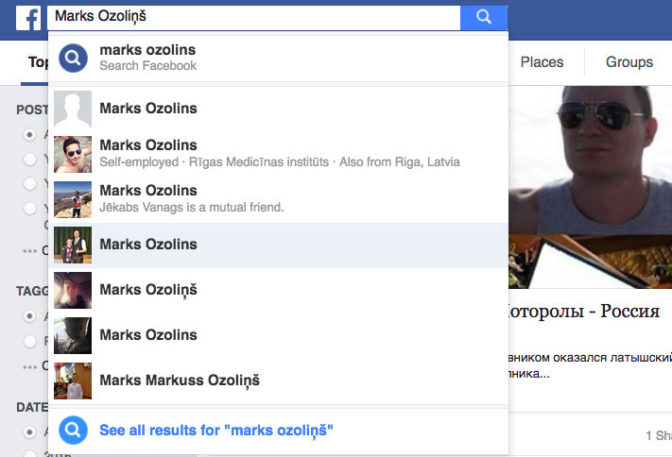Click the Facebook logo icon

[x=28, y=18]
